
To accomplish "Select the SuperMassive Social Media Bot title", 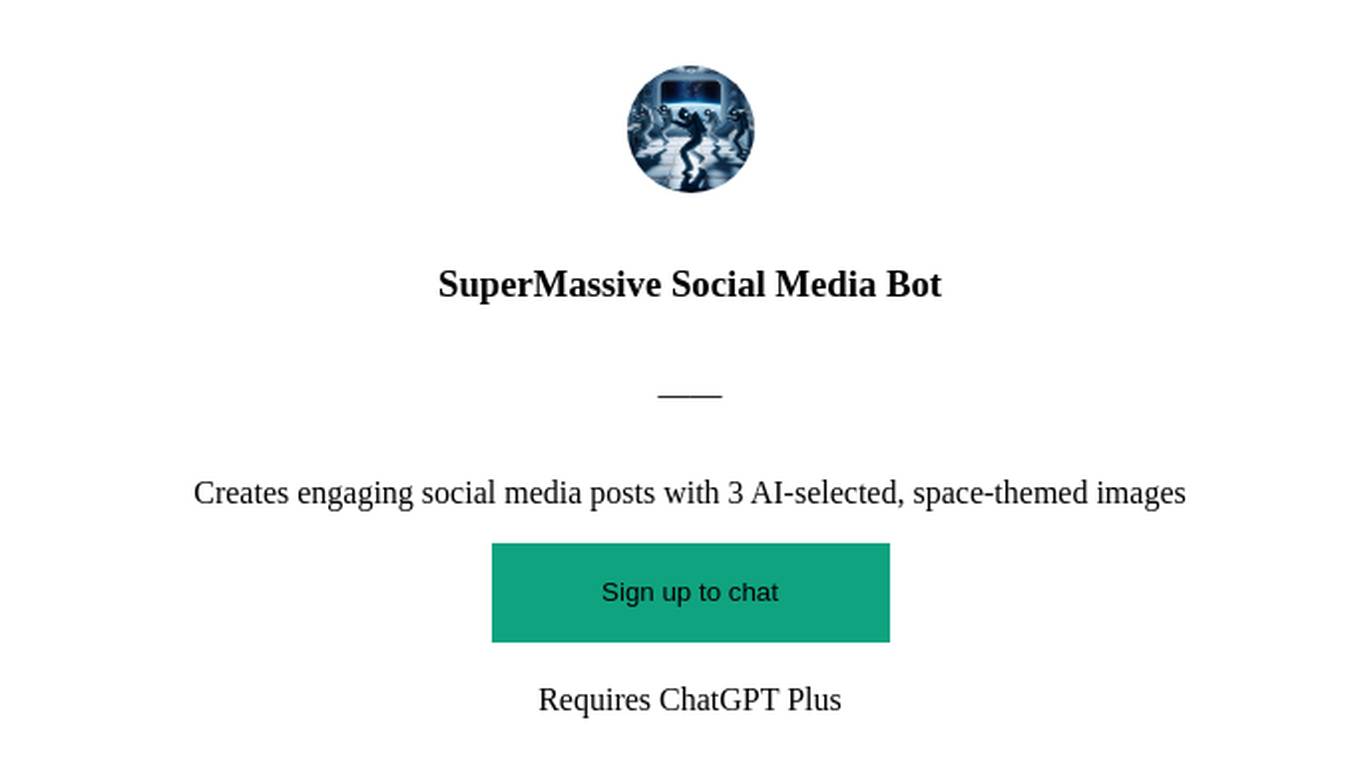I will point(690,285).
